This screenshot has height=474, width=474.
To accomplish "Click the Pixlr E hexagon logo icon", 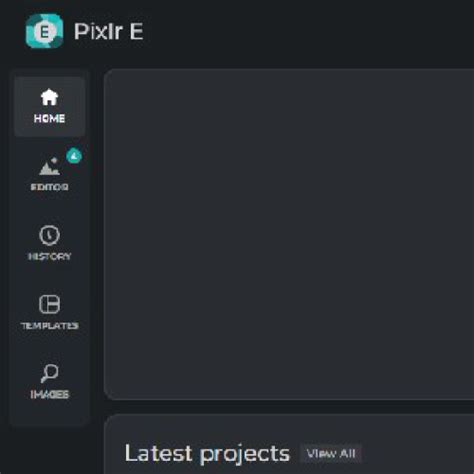I will click(x=44, y=31).
